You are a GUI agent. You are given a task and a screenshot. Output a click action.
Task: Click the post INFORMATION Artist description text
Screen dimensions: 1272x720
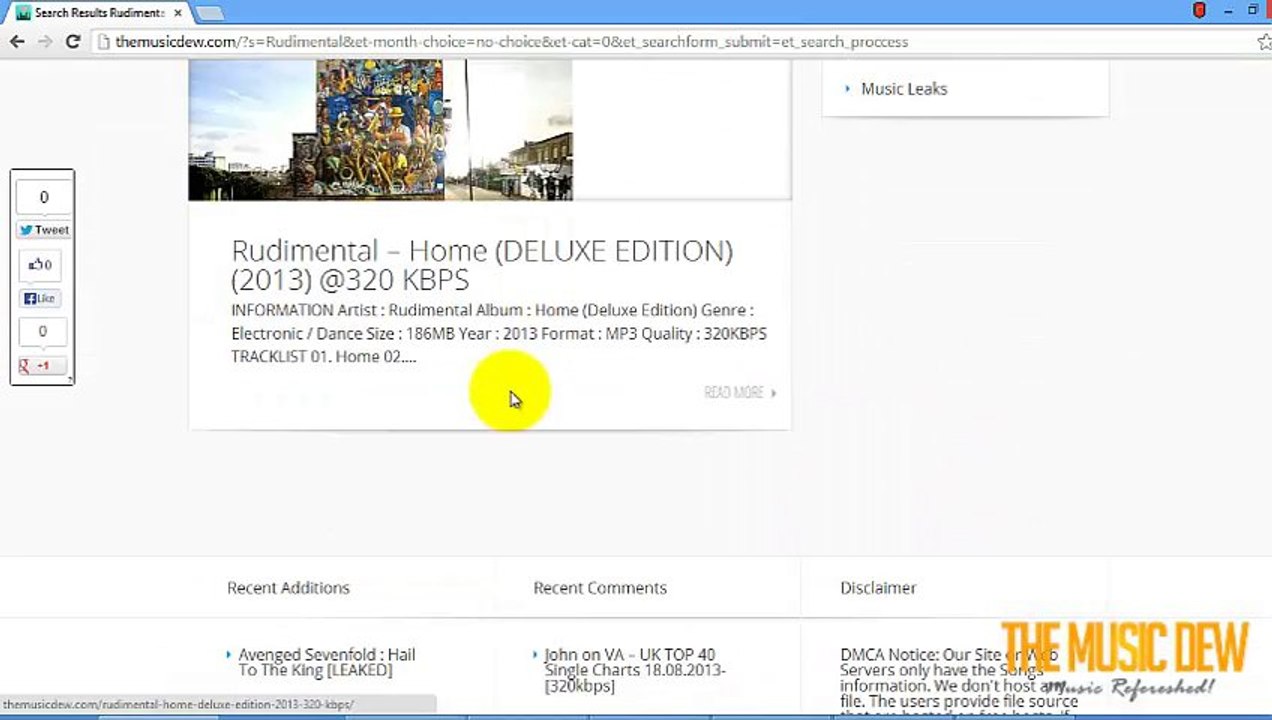coord(499,333)
